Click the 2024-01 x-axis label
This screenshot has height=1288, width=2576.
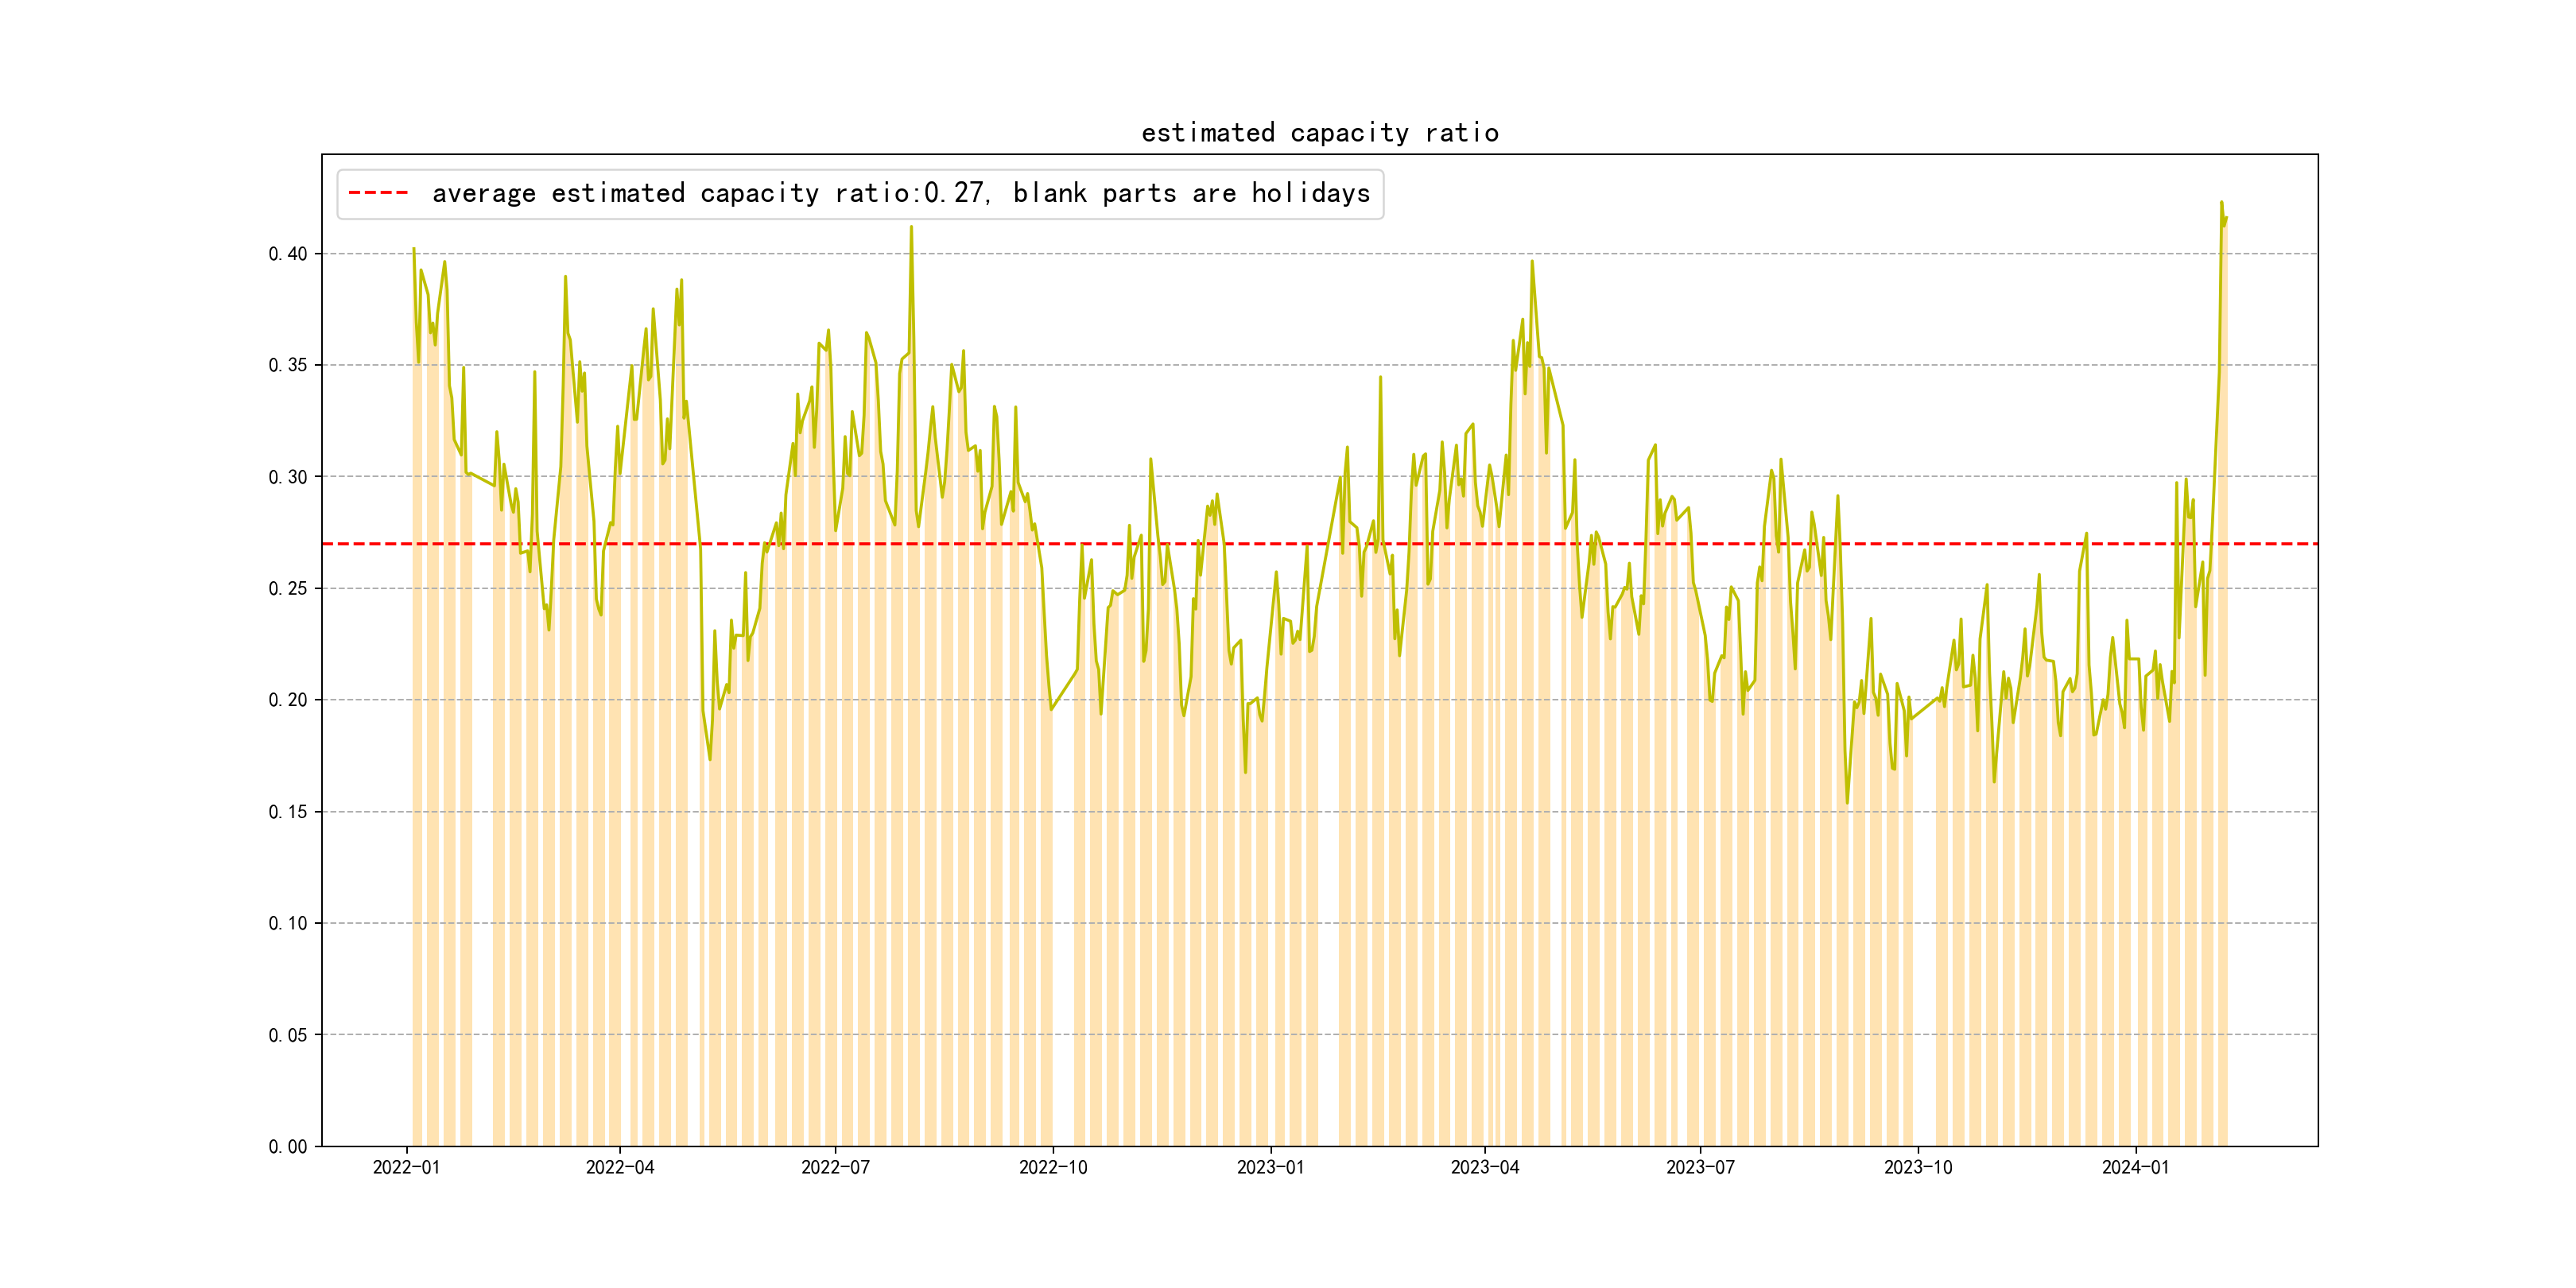click(2135, 1167)
